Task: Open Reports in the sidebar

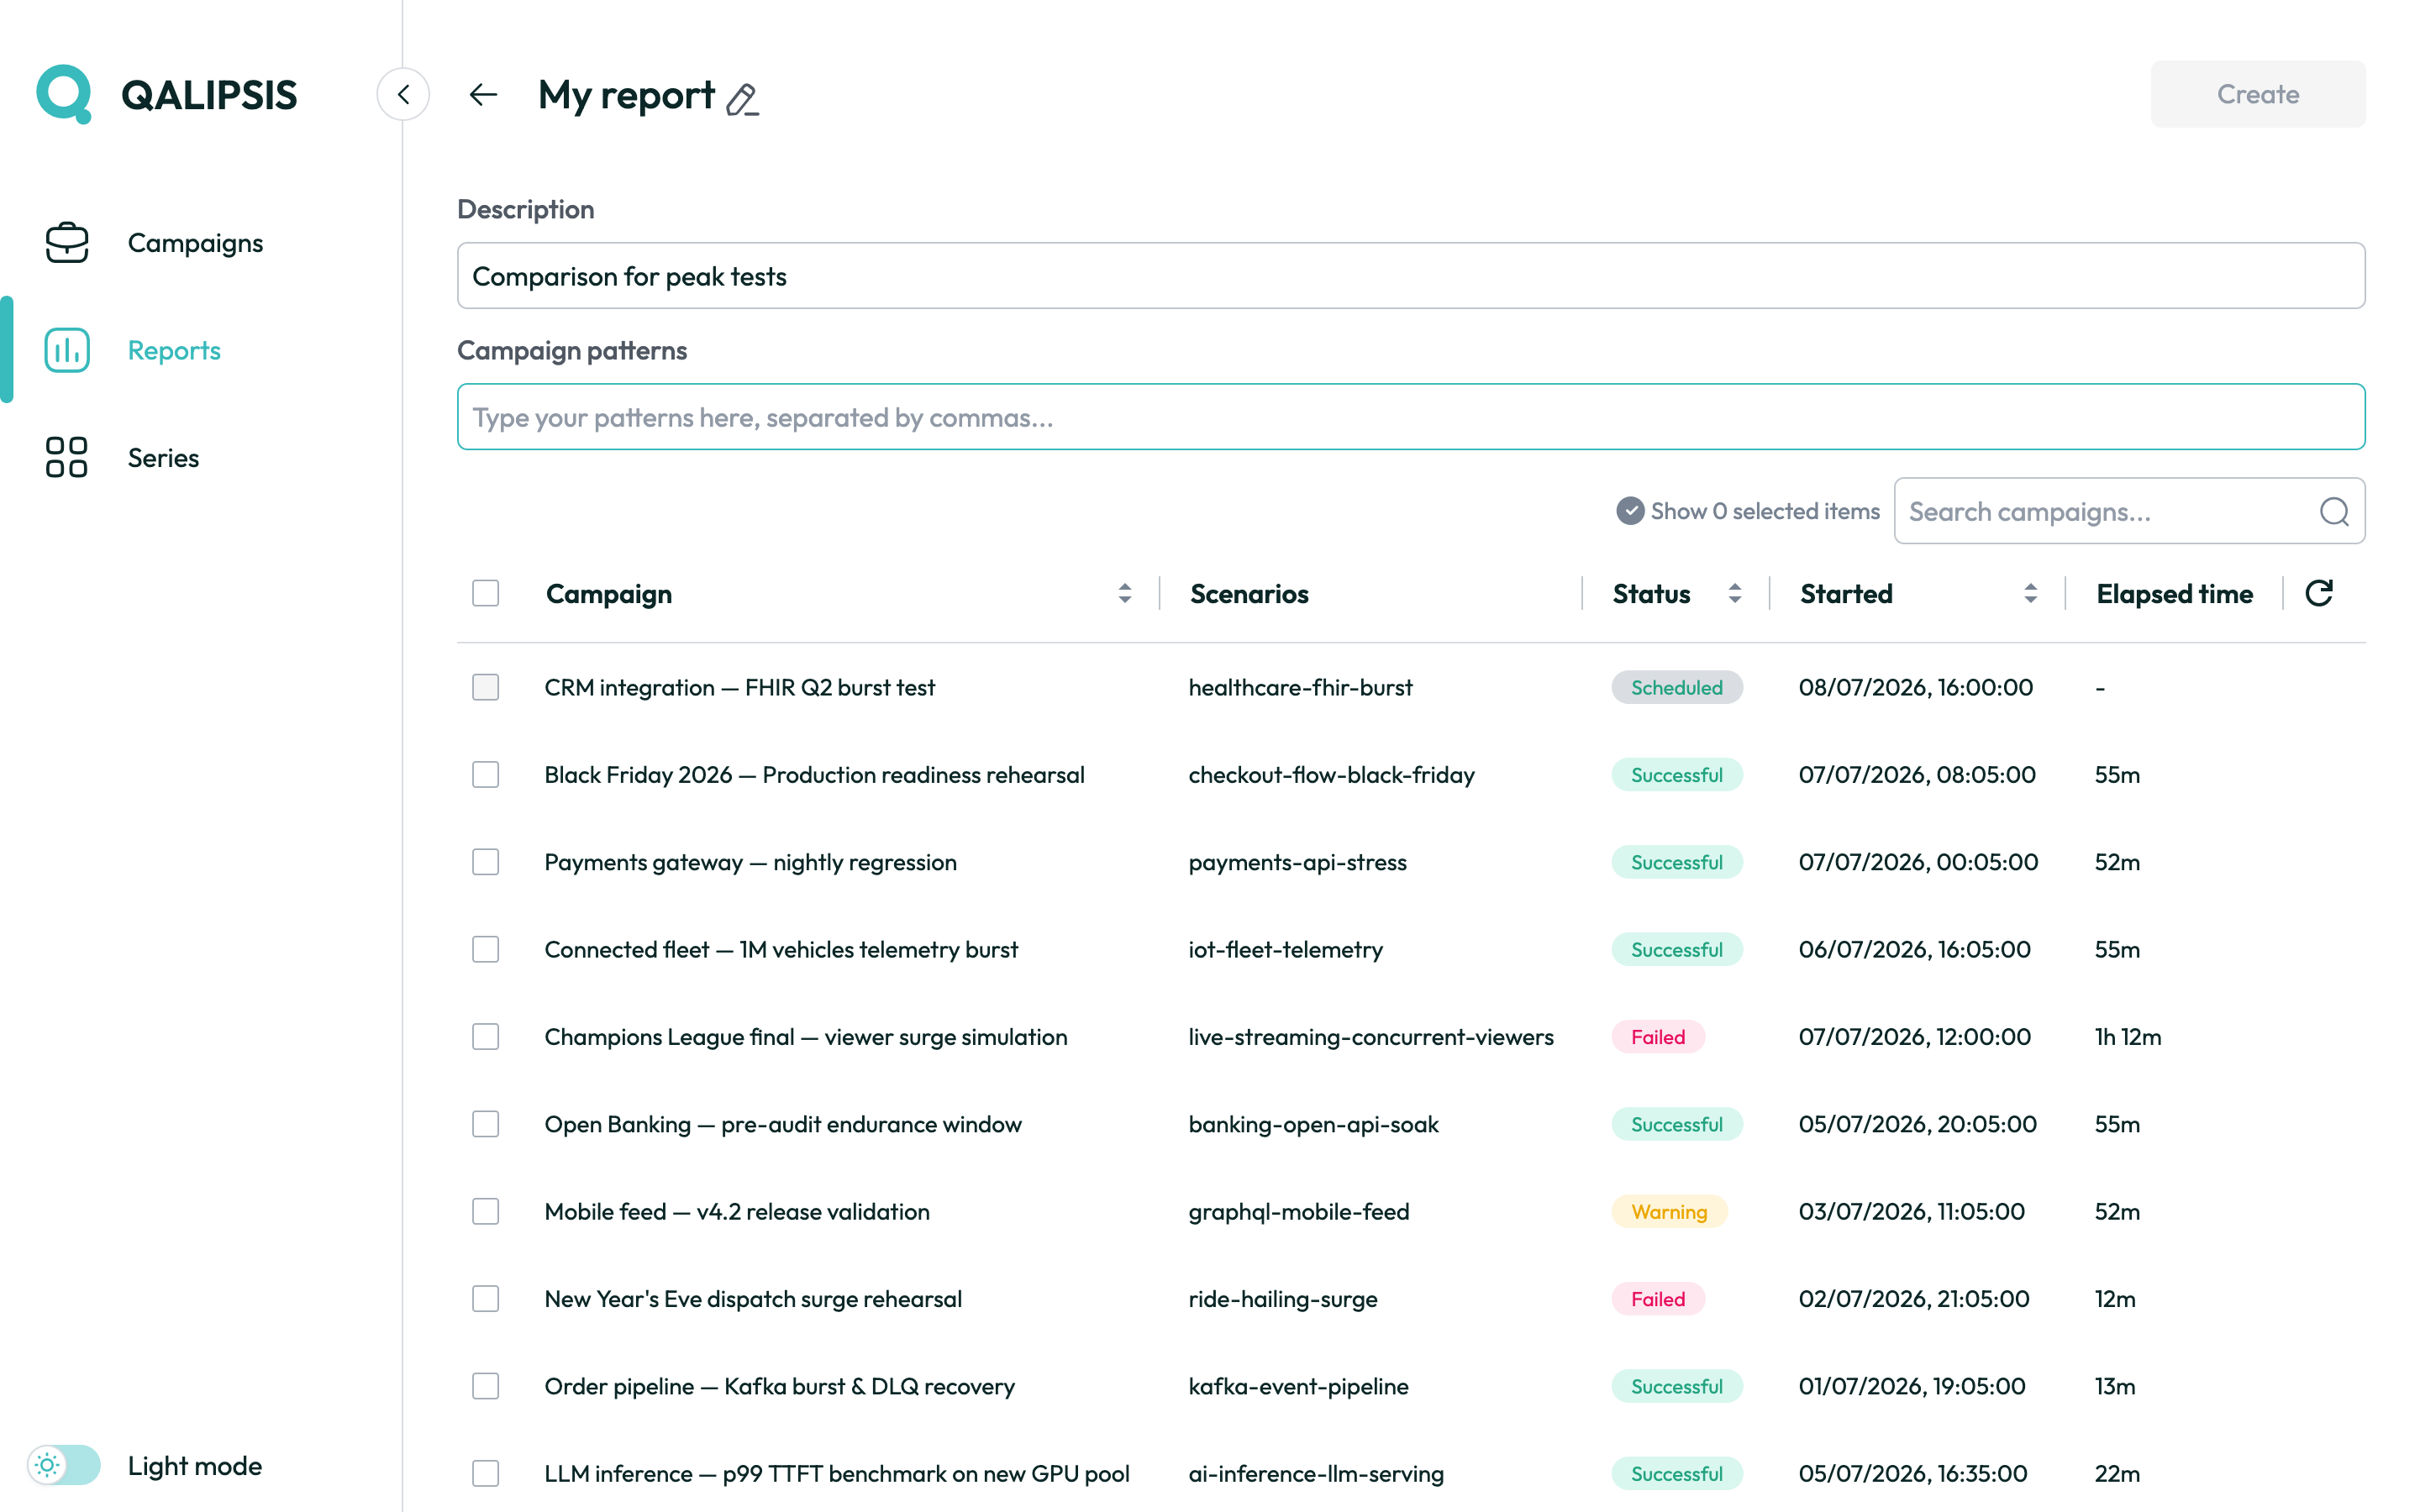Action: point(174,350)
